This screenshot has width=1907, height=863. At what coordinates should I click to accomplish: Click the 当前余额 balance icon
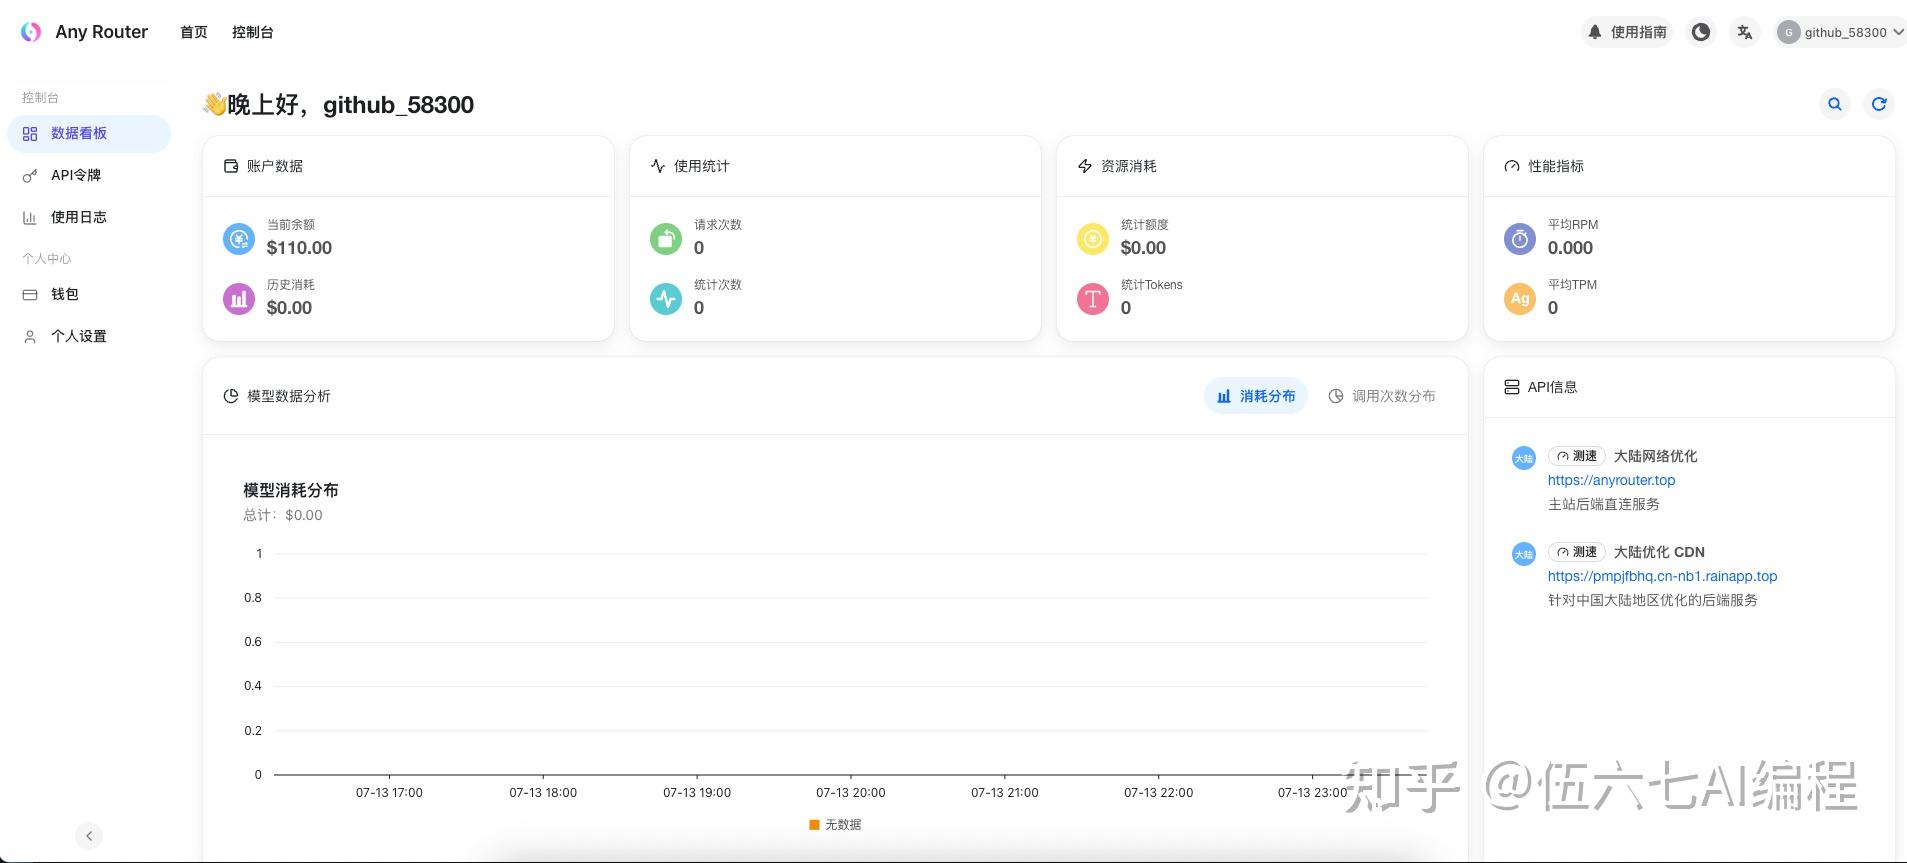point(239,239)
